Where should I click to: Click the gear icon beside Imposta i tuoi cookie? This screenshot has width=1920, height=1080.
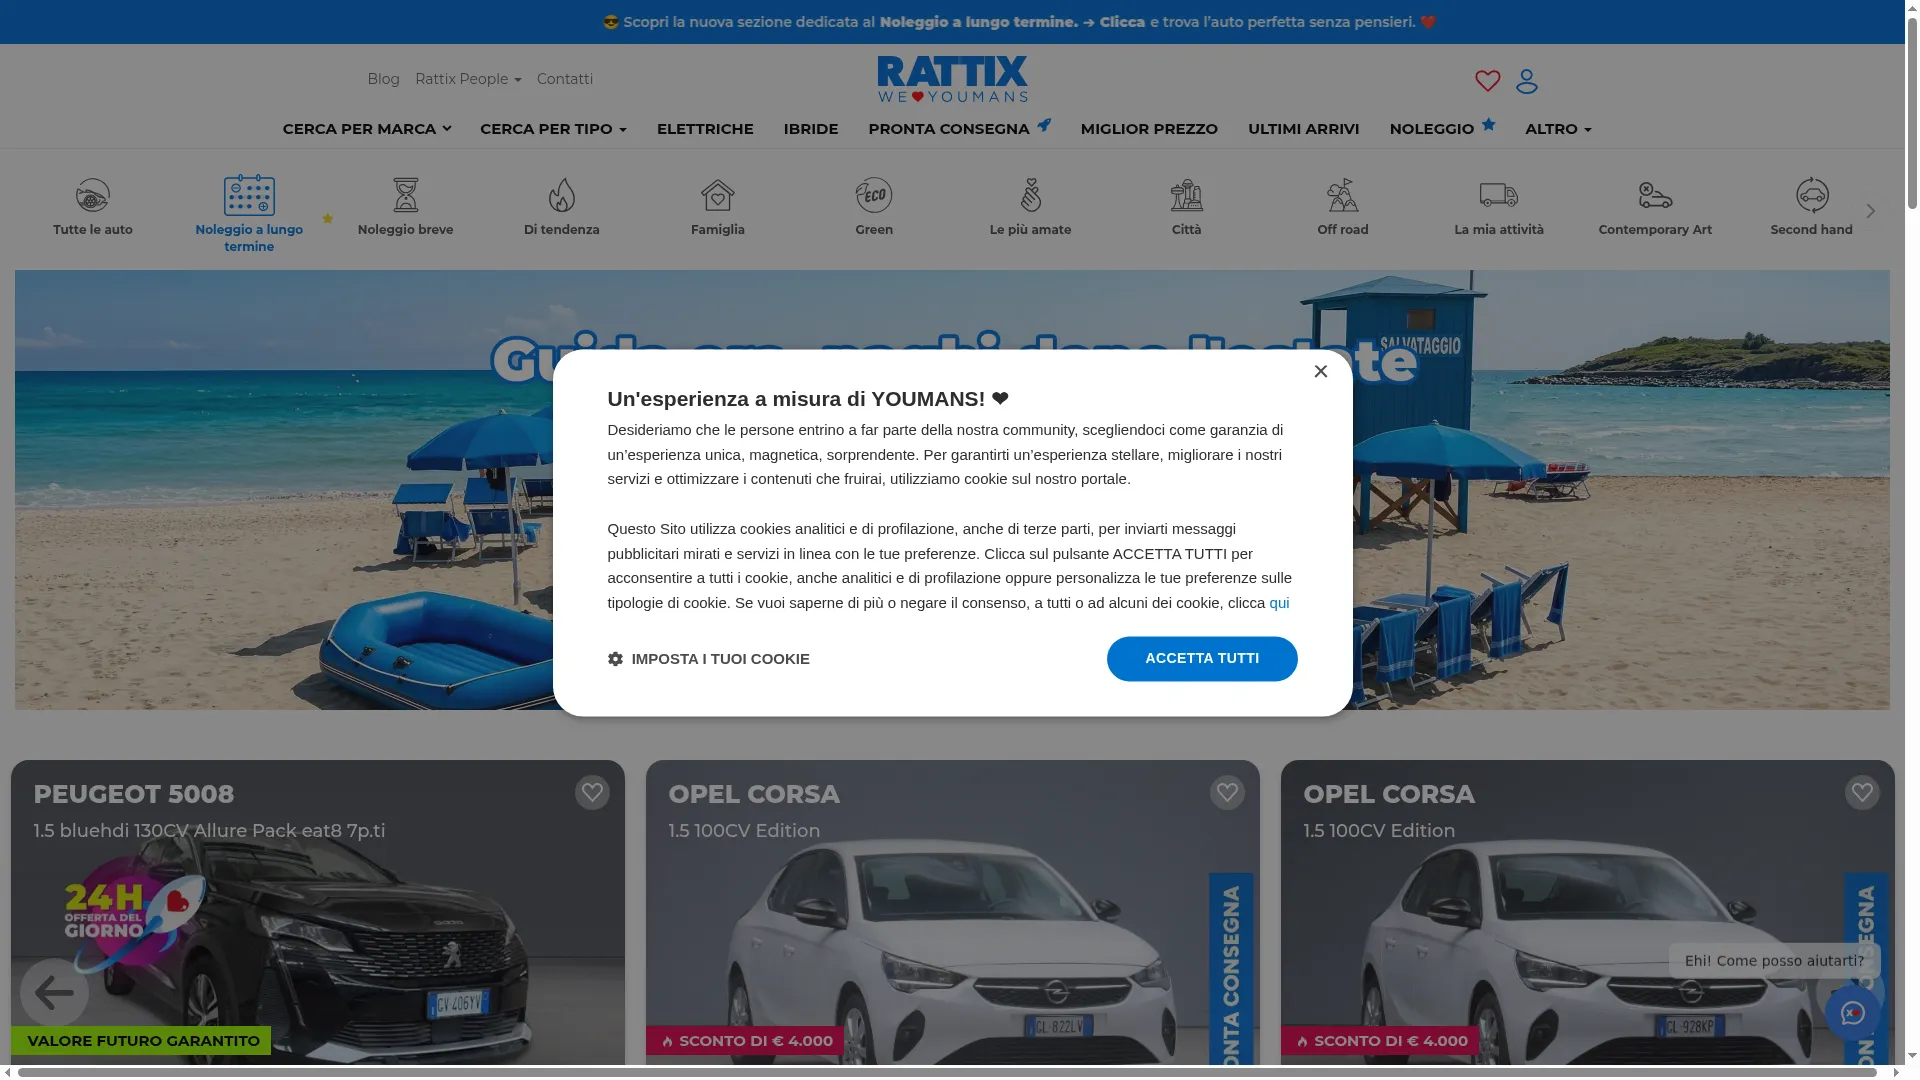pyautogui.click(x=615, y=659)
